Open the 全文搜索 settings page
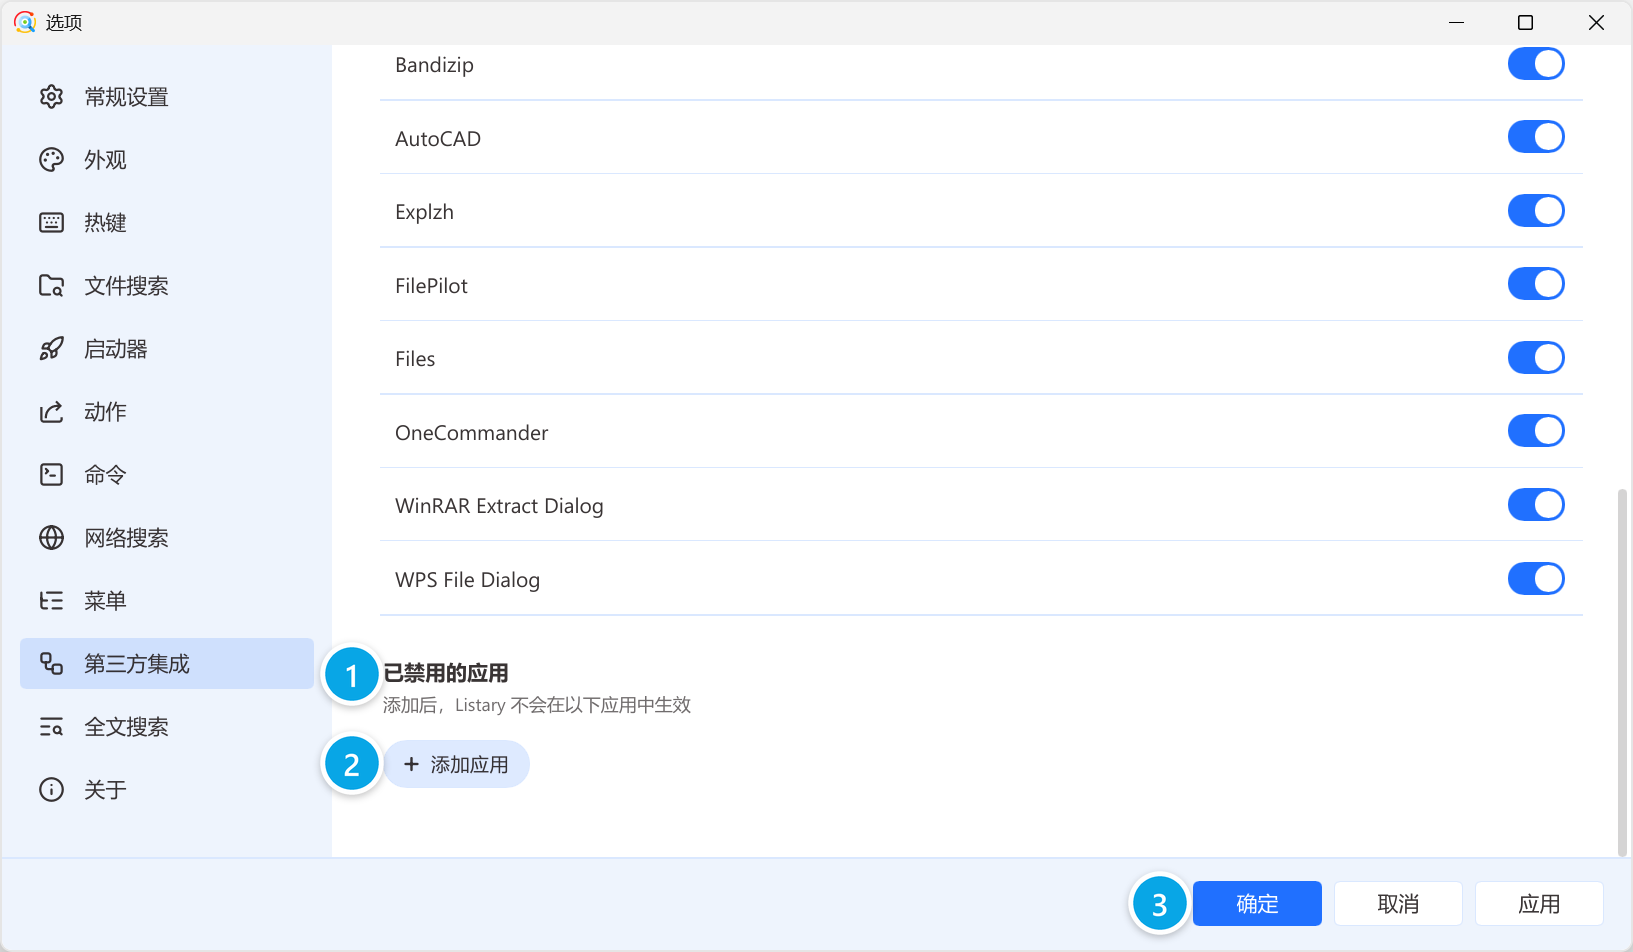The image size is (1633, 952). 167,727
